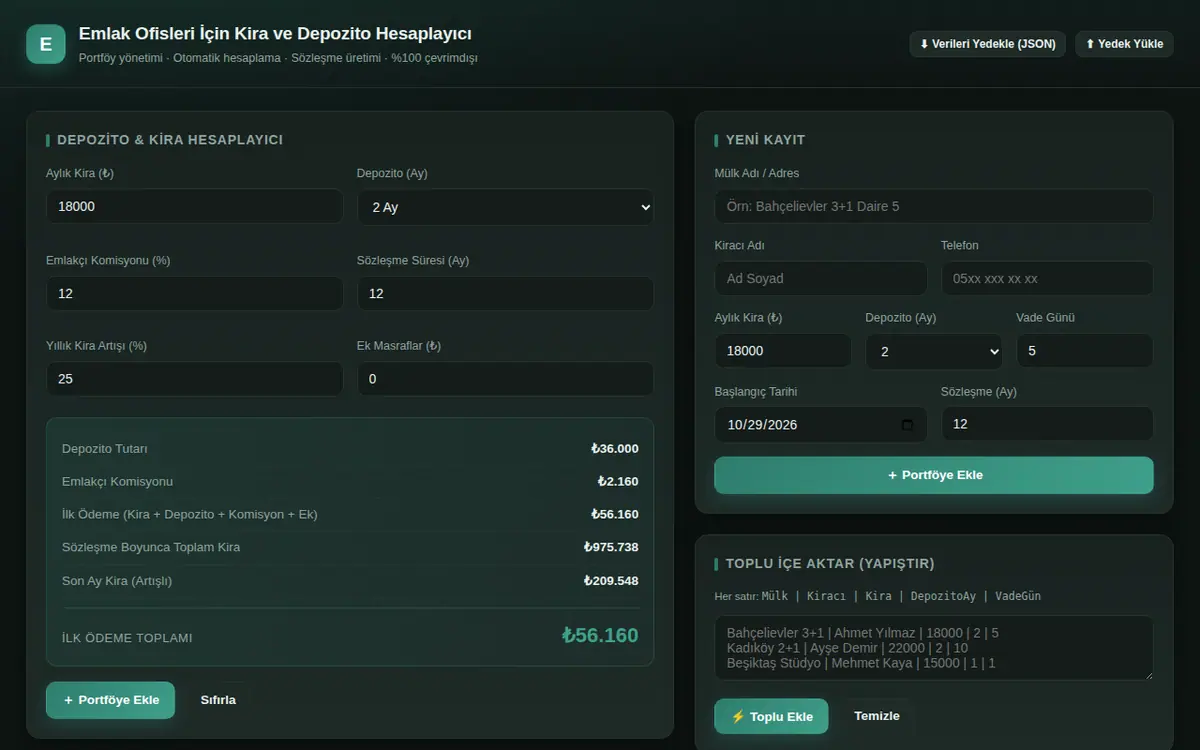The image size is (1200, 750).
Task: Focus the Başlangıç Tarihi date field
Action: 821,424
